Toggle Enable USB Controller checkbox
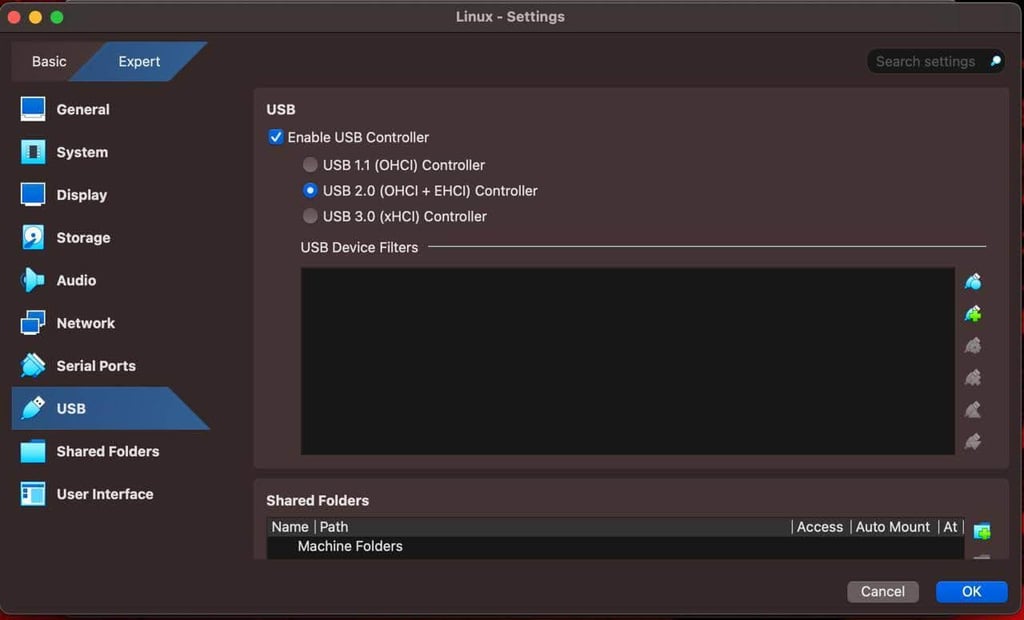Image resolution: width=1024 pixels, height=620 pixels. [276, 137]
